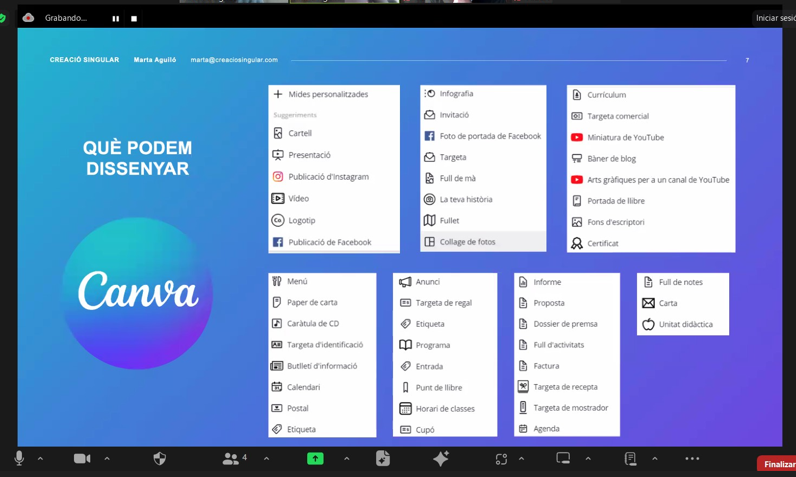Open the Participants panel showing 4
The width and height of the screenshot is (796, 477).
pos(235,459)
